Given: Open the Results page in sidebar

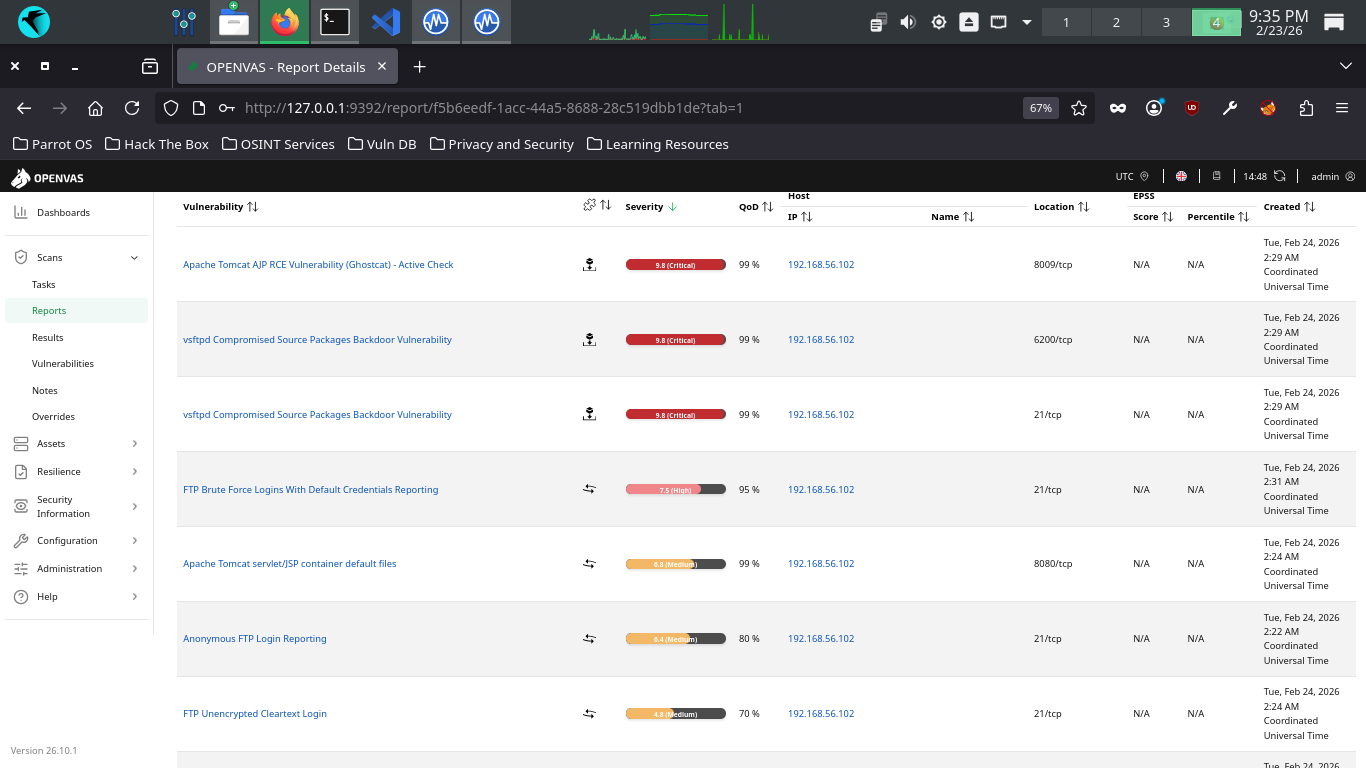Looking at the screenshot, I should (47, 338).
